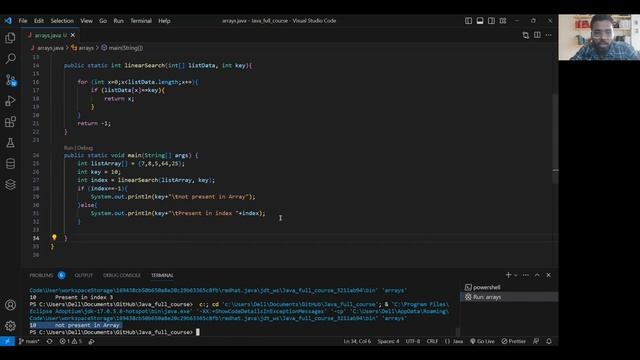The image size is (640, 360).
Task: Synchronize changes using the sync icon
Action: click(49, 341)
